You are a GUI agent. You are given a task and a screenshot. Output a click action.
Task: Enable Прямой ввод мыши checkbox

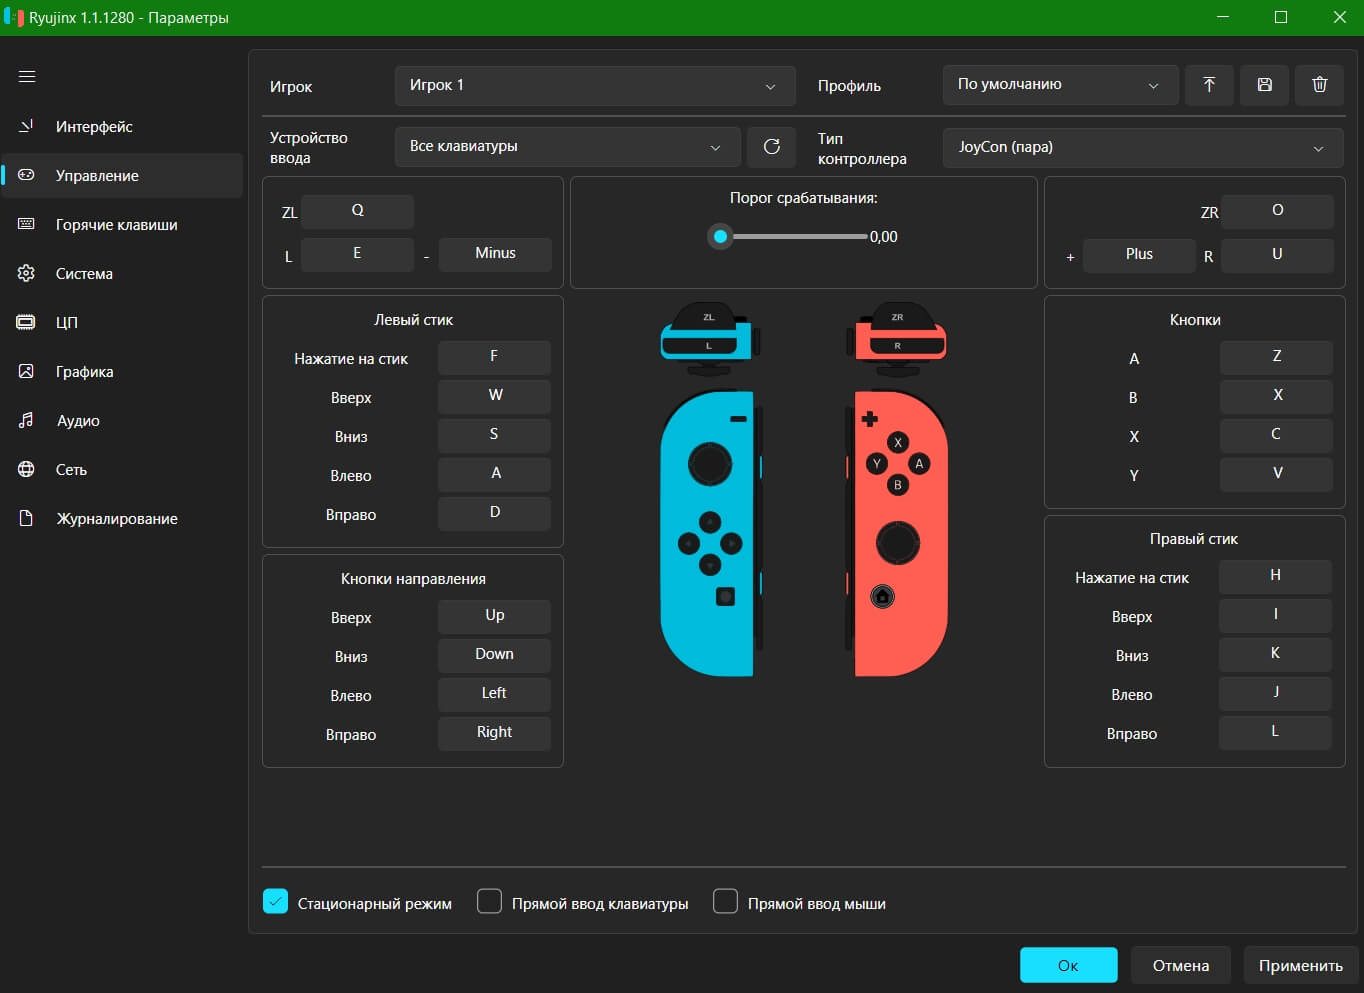click(x=725, y=901)
